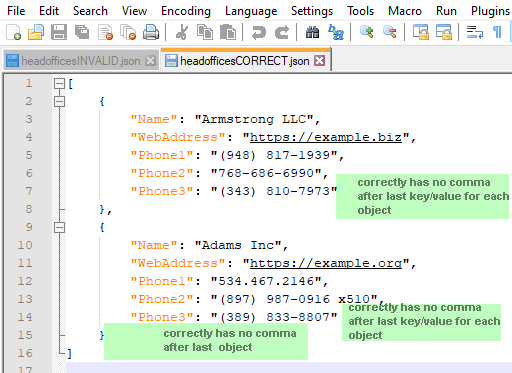The height and width of the screenshot is (373, 512).
Task: Click the Zoom Out magnifier icon
Action: click(390, 32)
